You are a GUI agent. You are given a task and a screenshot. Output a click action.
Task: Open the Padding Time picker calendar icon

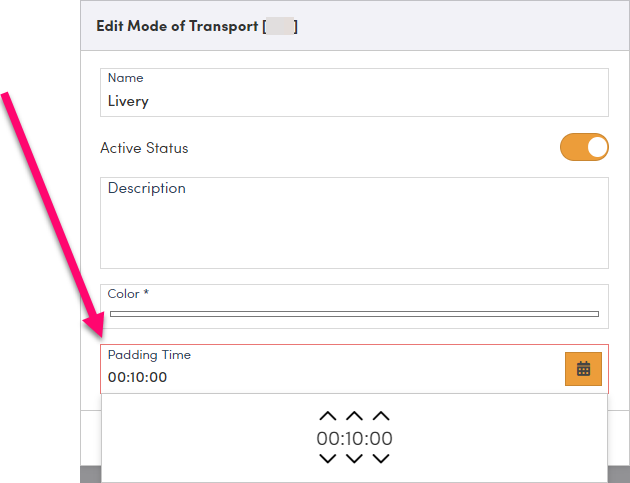583,369
